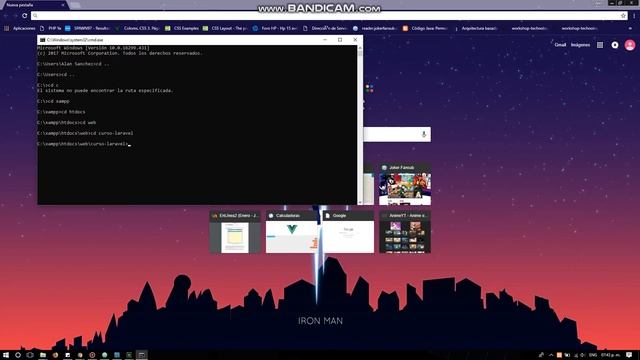Image resolution: width=640 pixels, height=360 pixels.
Task: Open Google notifications bell icon
Action: (615, 45)
